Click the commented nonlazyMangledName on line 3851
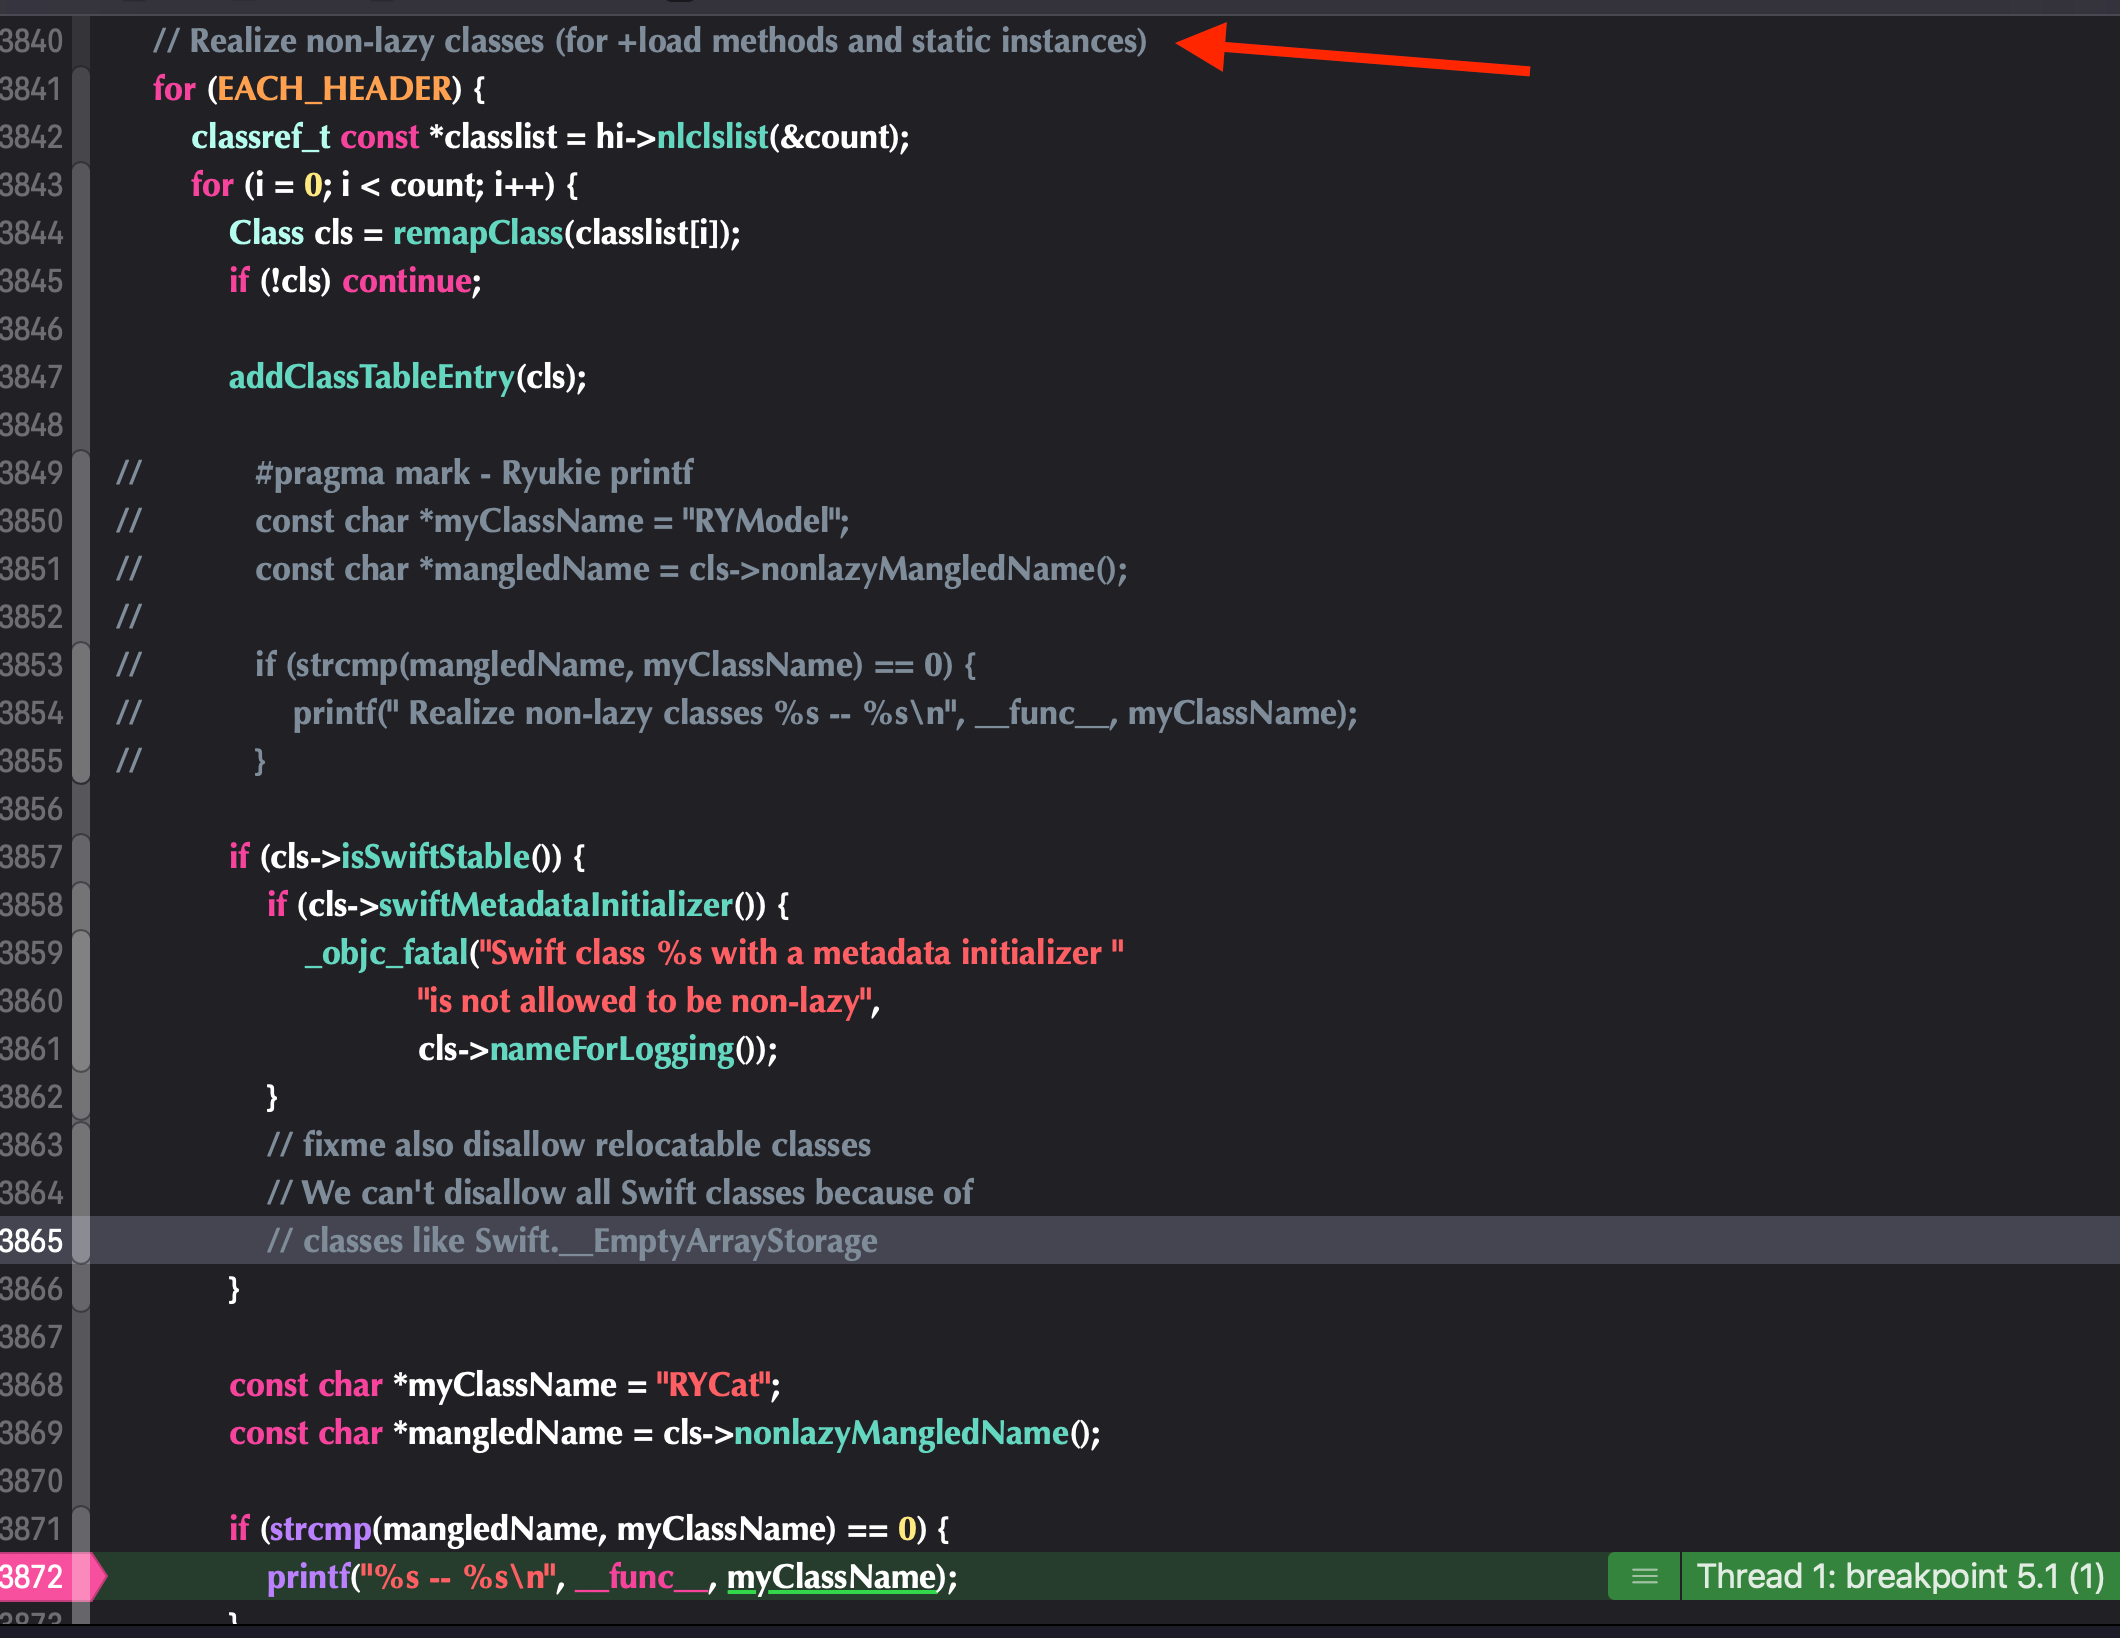Image resolution: width=2120 pixels, height=1638 pixels. pyautogui.click(x=928, y=569)
